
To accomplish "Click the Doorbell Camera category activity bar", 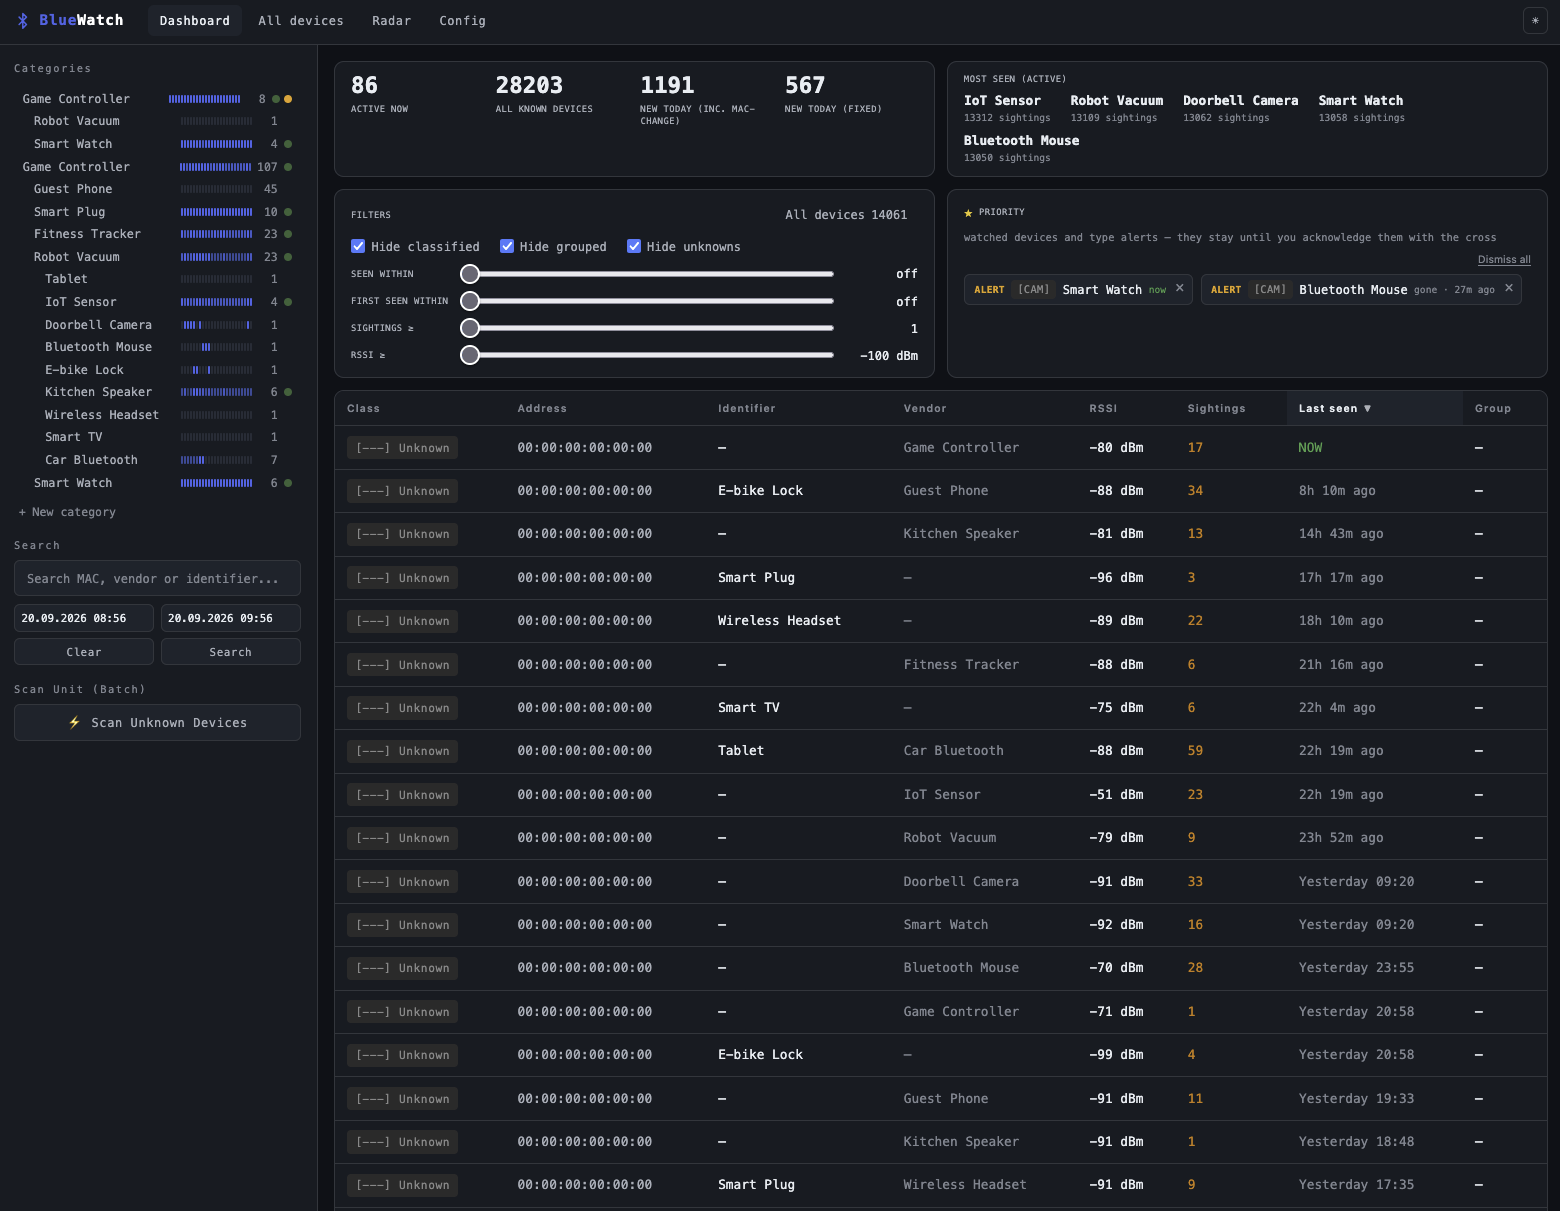I will 216,325.
